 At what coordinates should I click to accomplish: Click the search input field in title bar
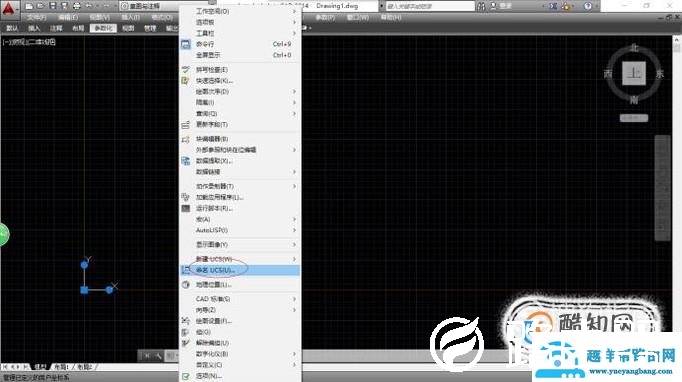click(x=430, y=6)
